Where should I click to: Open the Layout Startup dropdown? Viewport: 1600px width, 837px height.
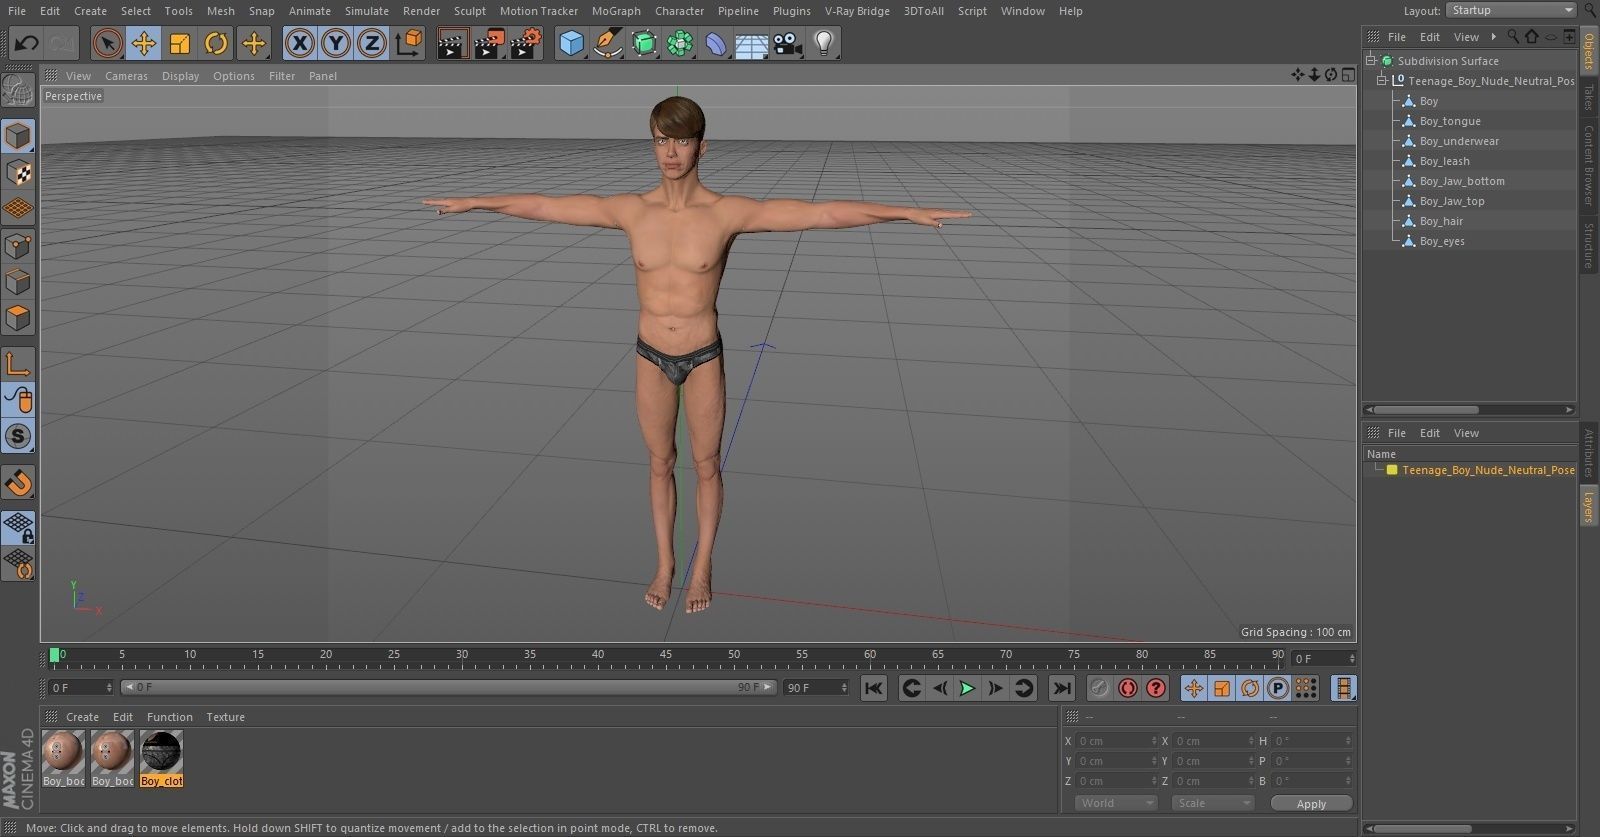point(1510,10)
